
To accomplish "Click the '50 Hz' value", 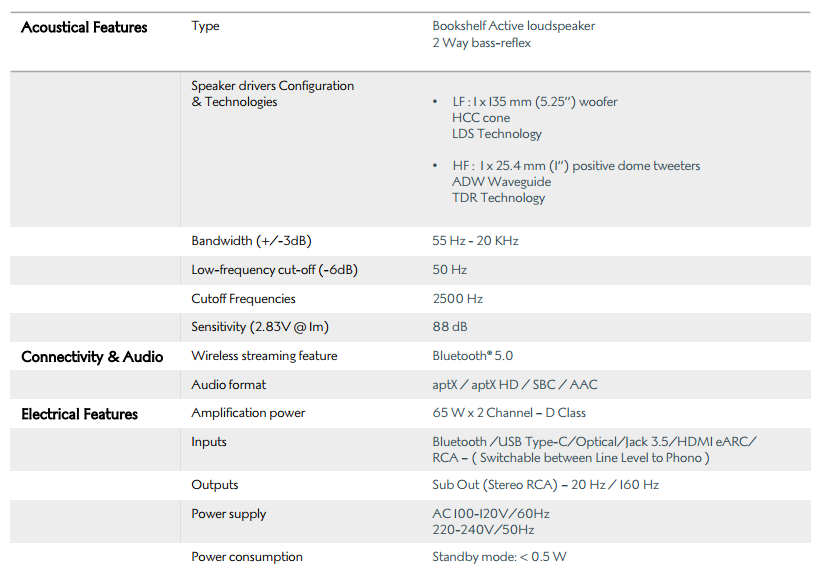I will point(449,269).
